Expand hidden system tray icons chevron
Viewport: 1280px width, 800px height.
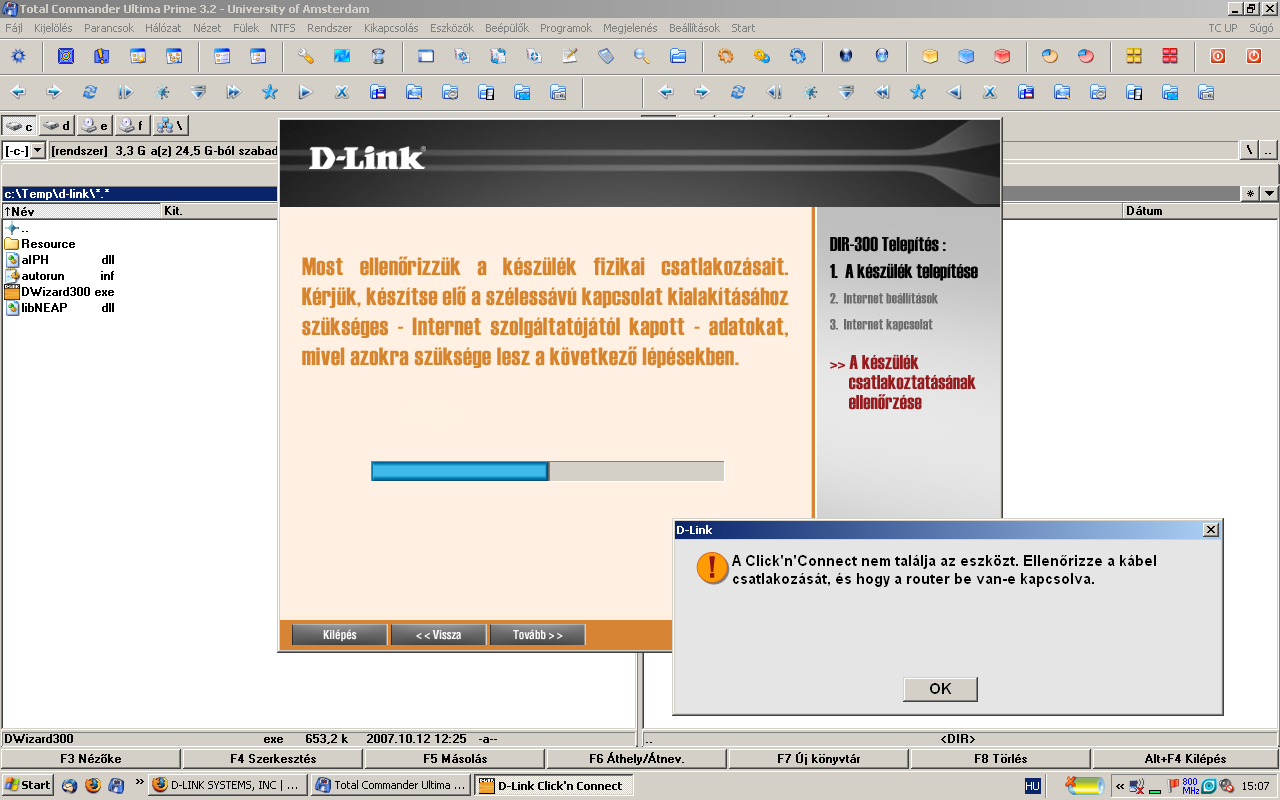(x=1120, y=786)
